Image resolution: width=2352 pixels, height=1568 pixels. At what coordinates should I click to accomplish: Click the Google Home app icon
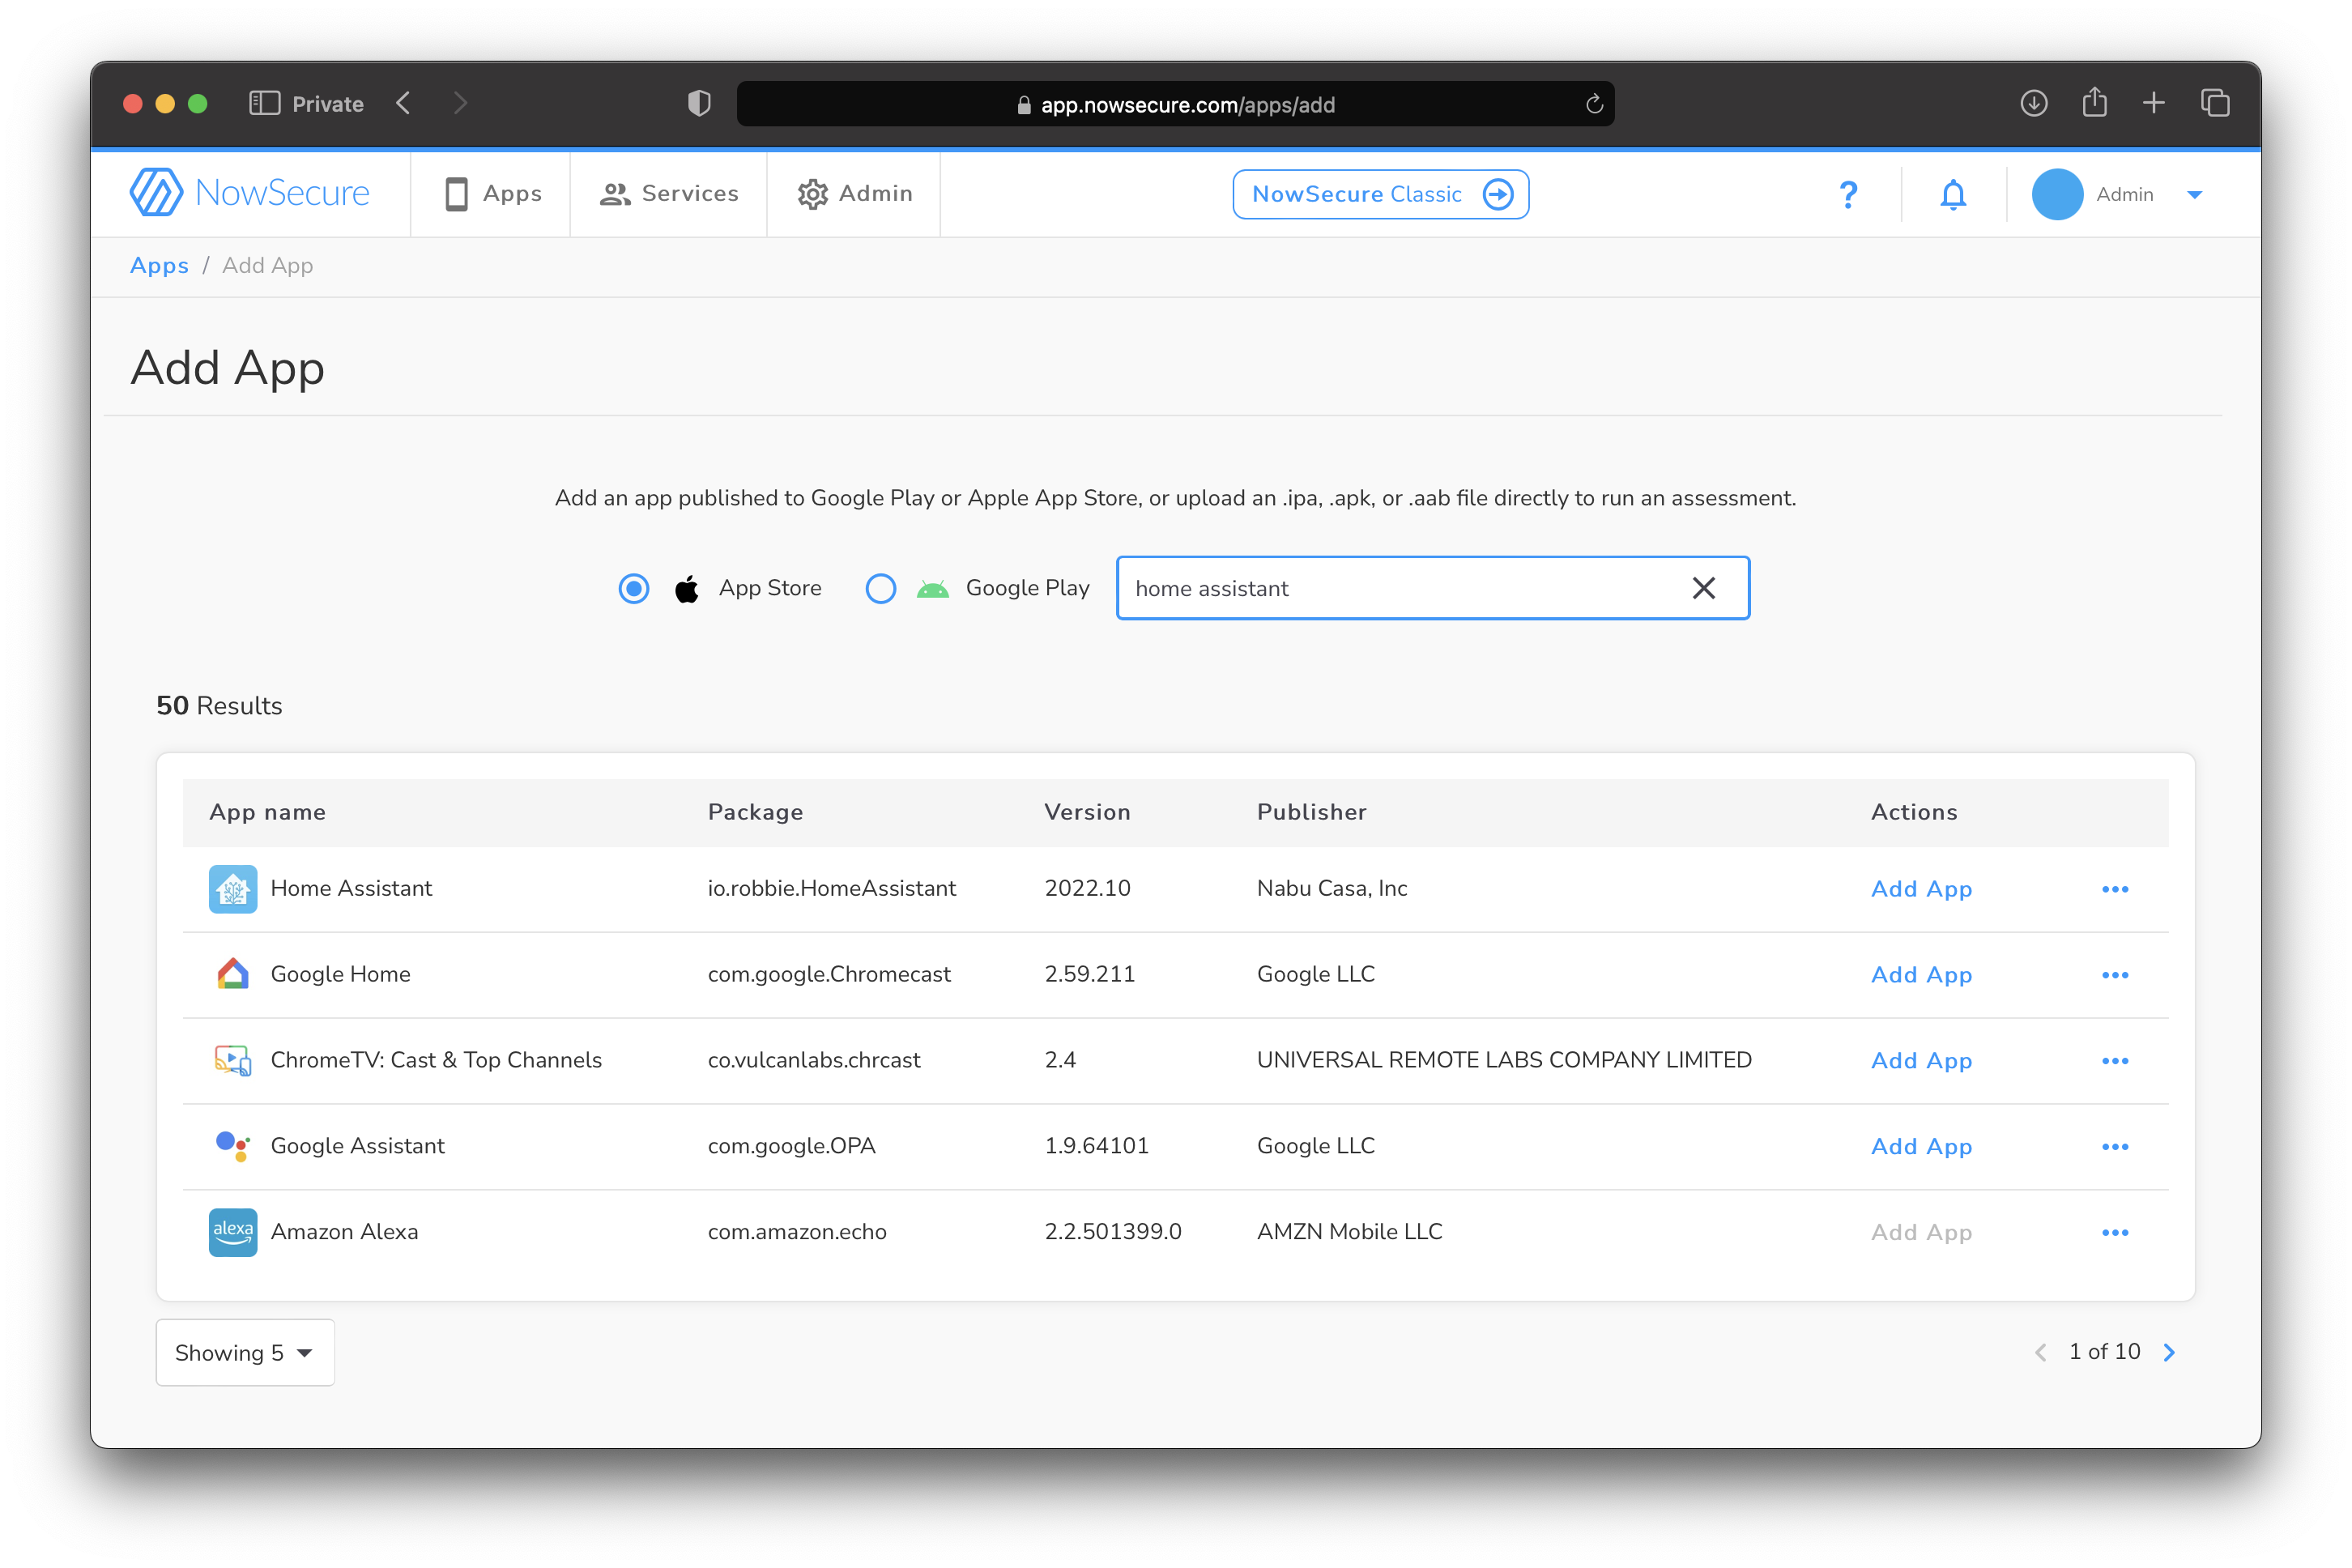click(x=233, y=974)
